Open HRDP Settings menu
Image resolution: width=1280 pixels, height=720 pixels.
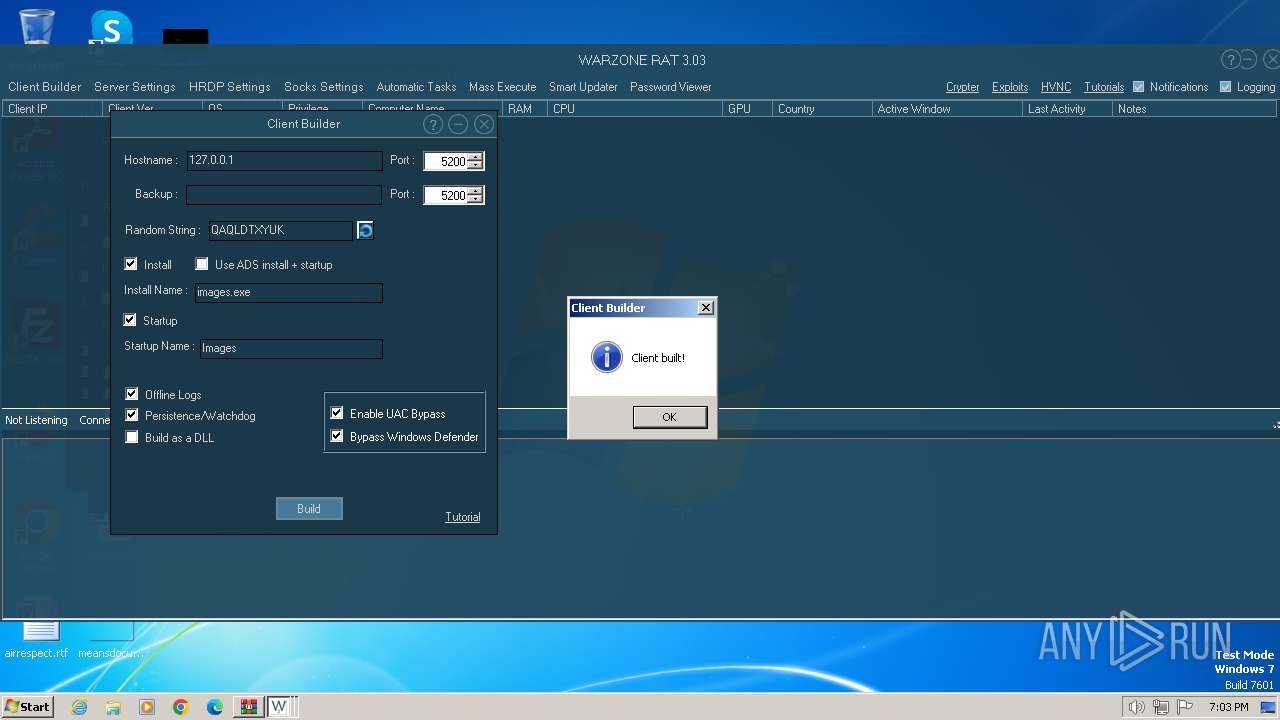pyautogui.click(x=230, y=87)
